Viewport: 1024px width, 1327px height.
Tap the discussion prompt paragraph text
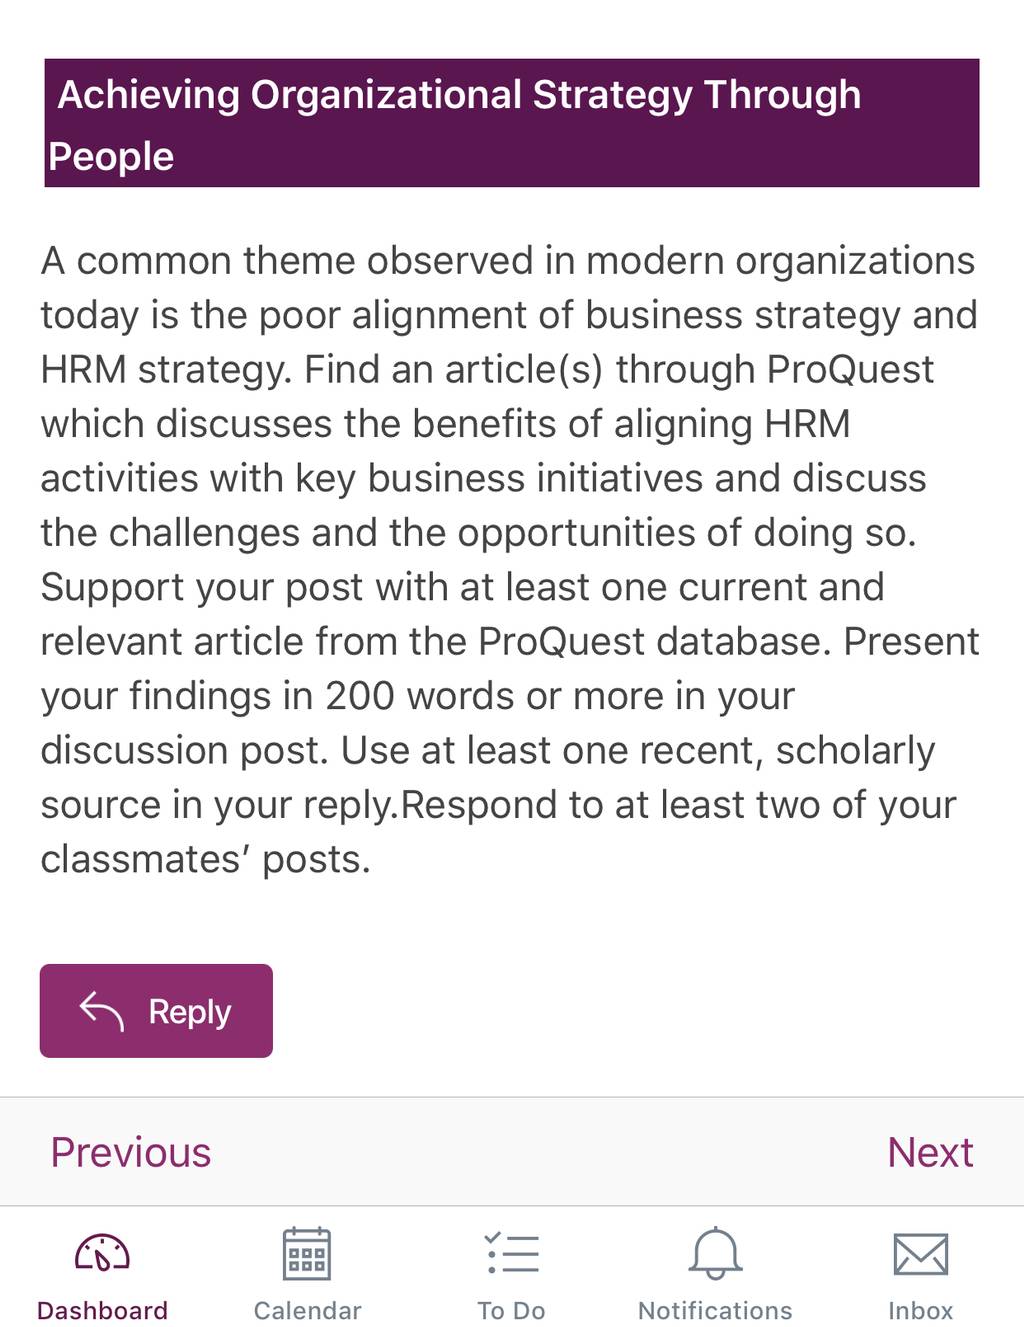(x=510, y=560)
